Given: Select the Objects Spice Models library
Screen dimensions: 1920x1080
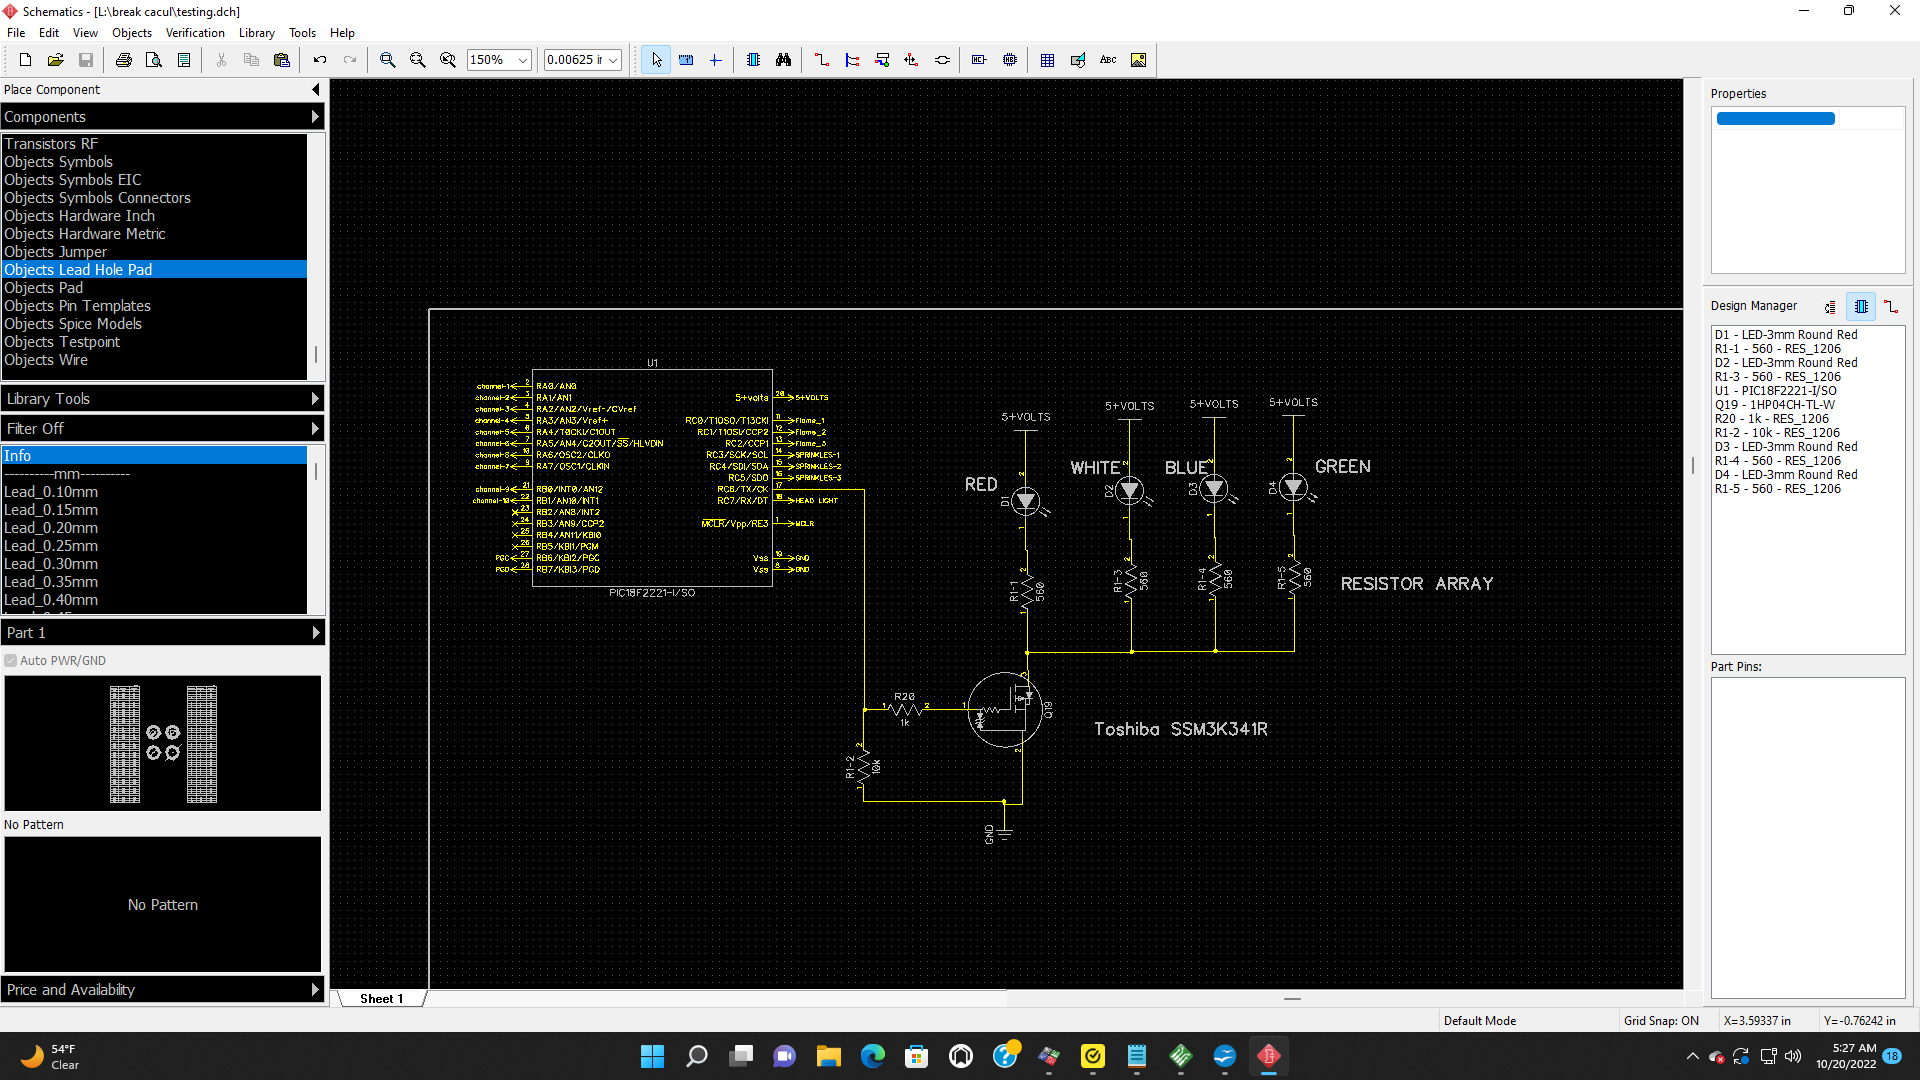Looking at the screenshot, I should [x=155, y=324].
